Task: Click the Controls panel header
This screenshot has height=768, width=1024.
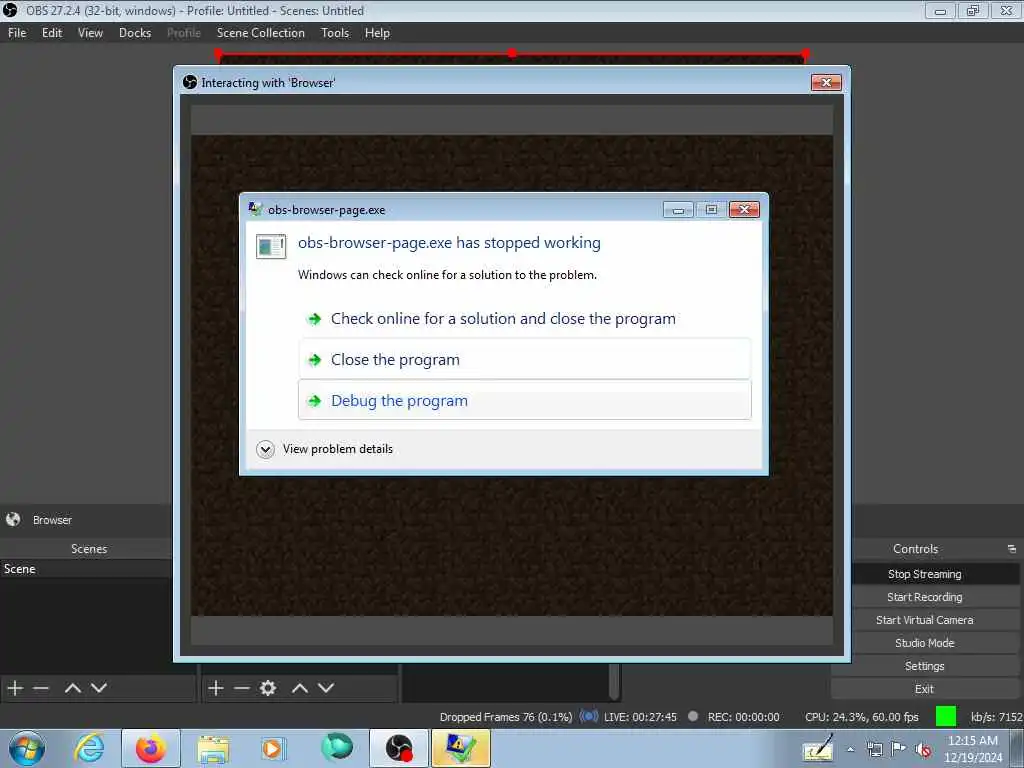Action: pyautogui.click(x=916, y=549)
